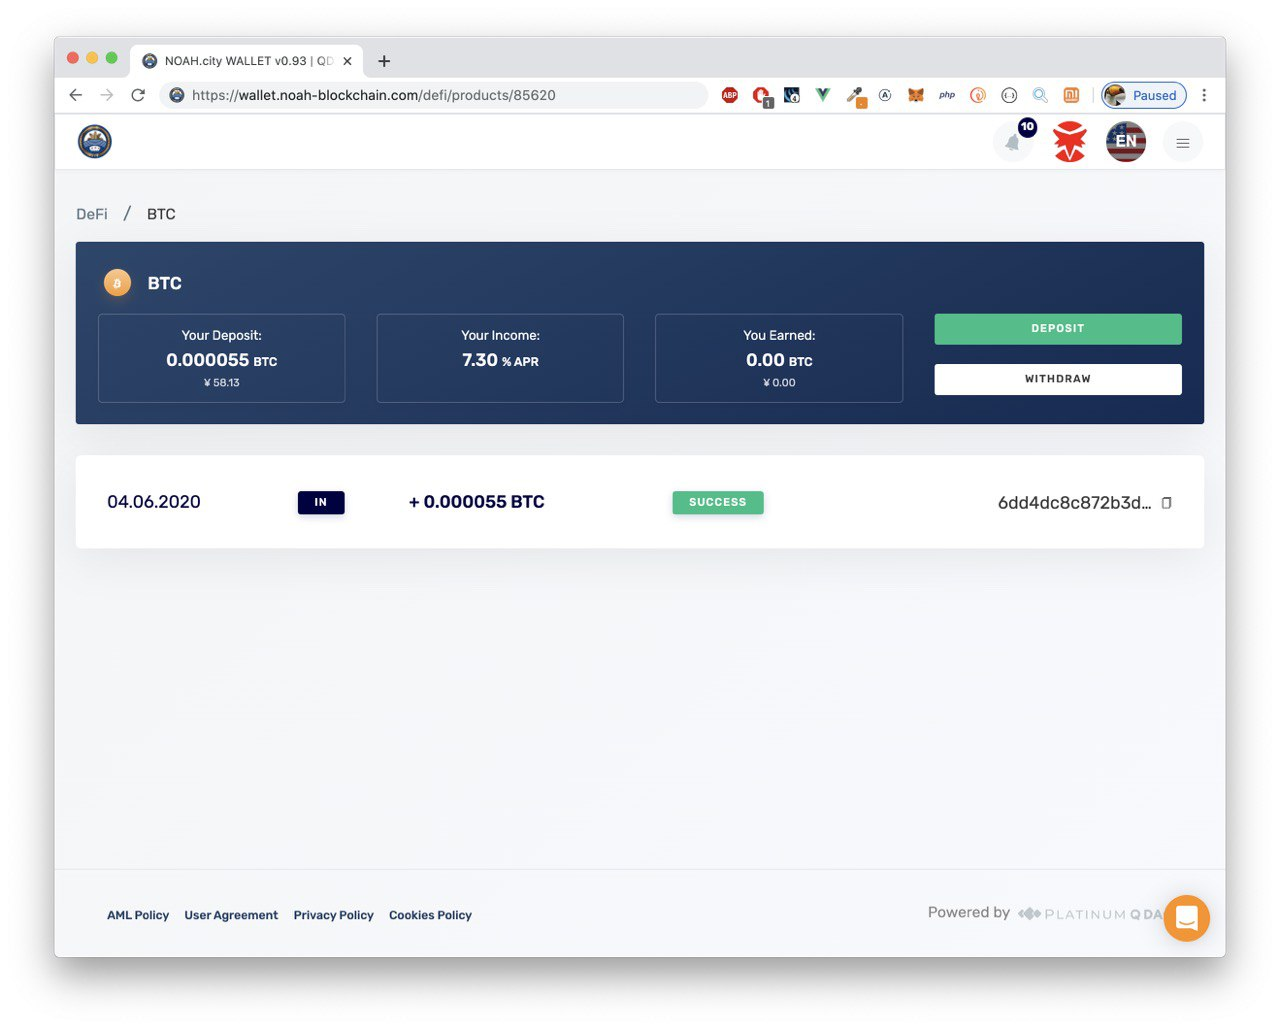The width and height of the screenshot is (1280, 1029).
Task: Open the User Agreement link
Action: 231,915
